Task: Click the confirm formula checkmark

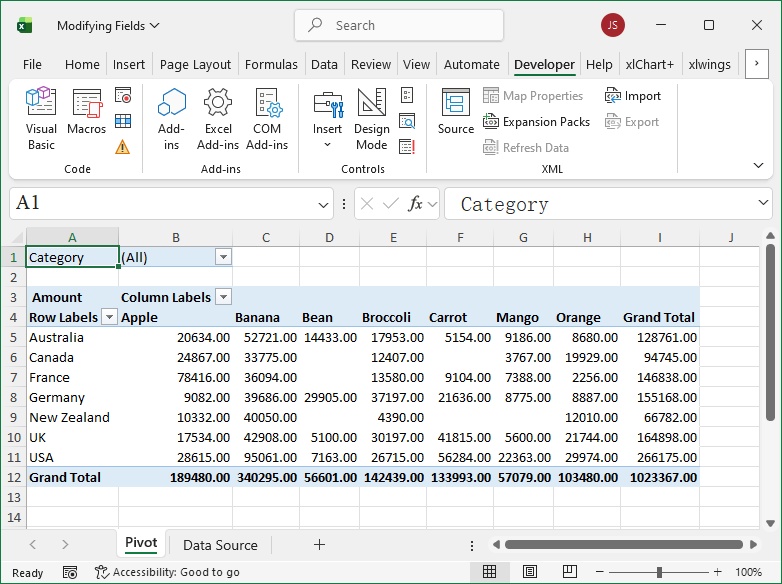Action: coord(391,203)
